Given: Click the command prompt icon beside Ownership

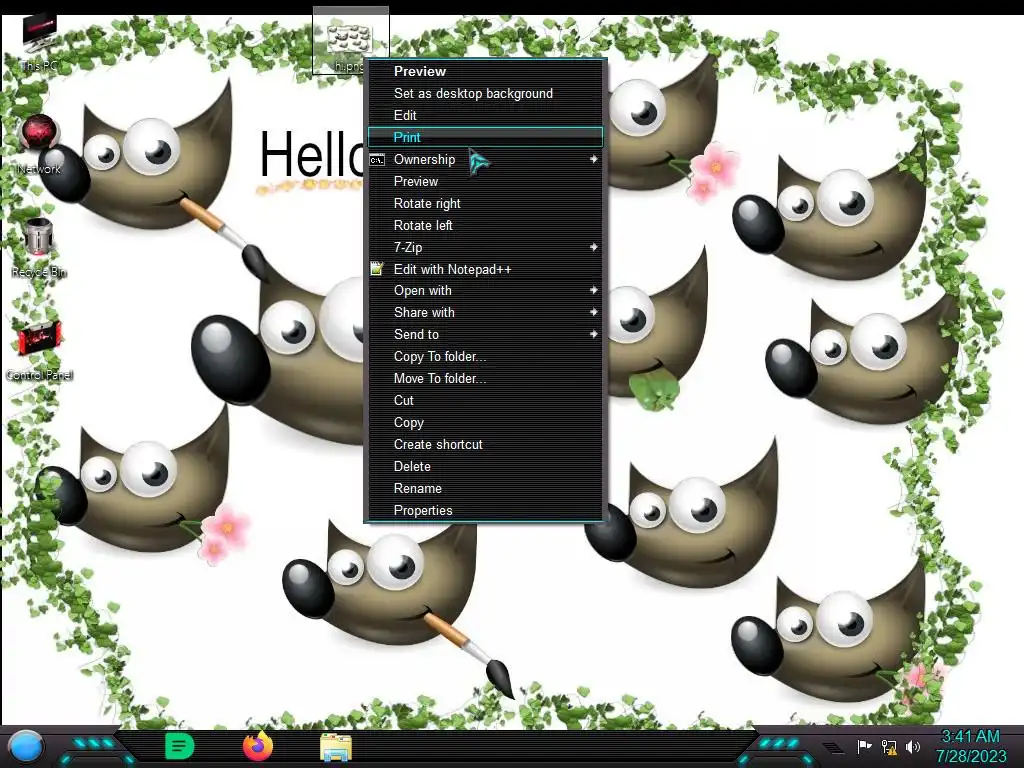Looking at the screenshot, I should pos(377,160).
